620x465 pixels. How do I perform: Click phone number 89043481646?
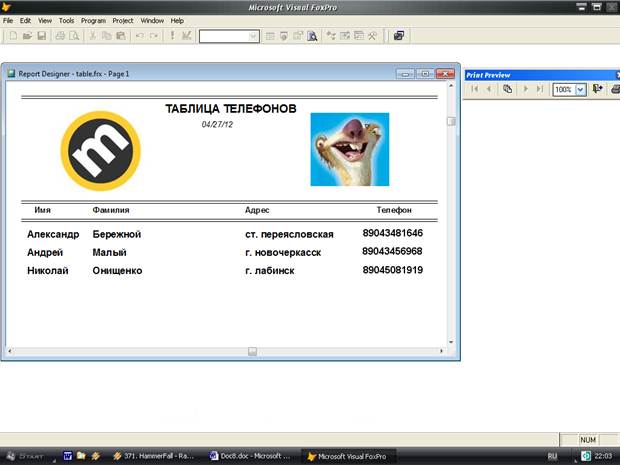(x=393, y=233)
